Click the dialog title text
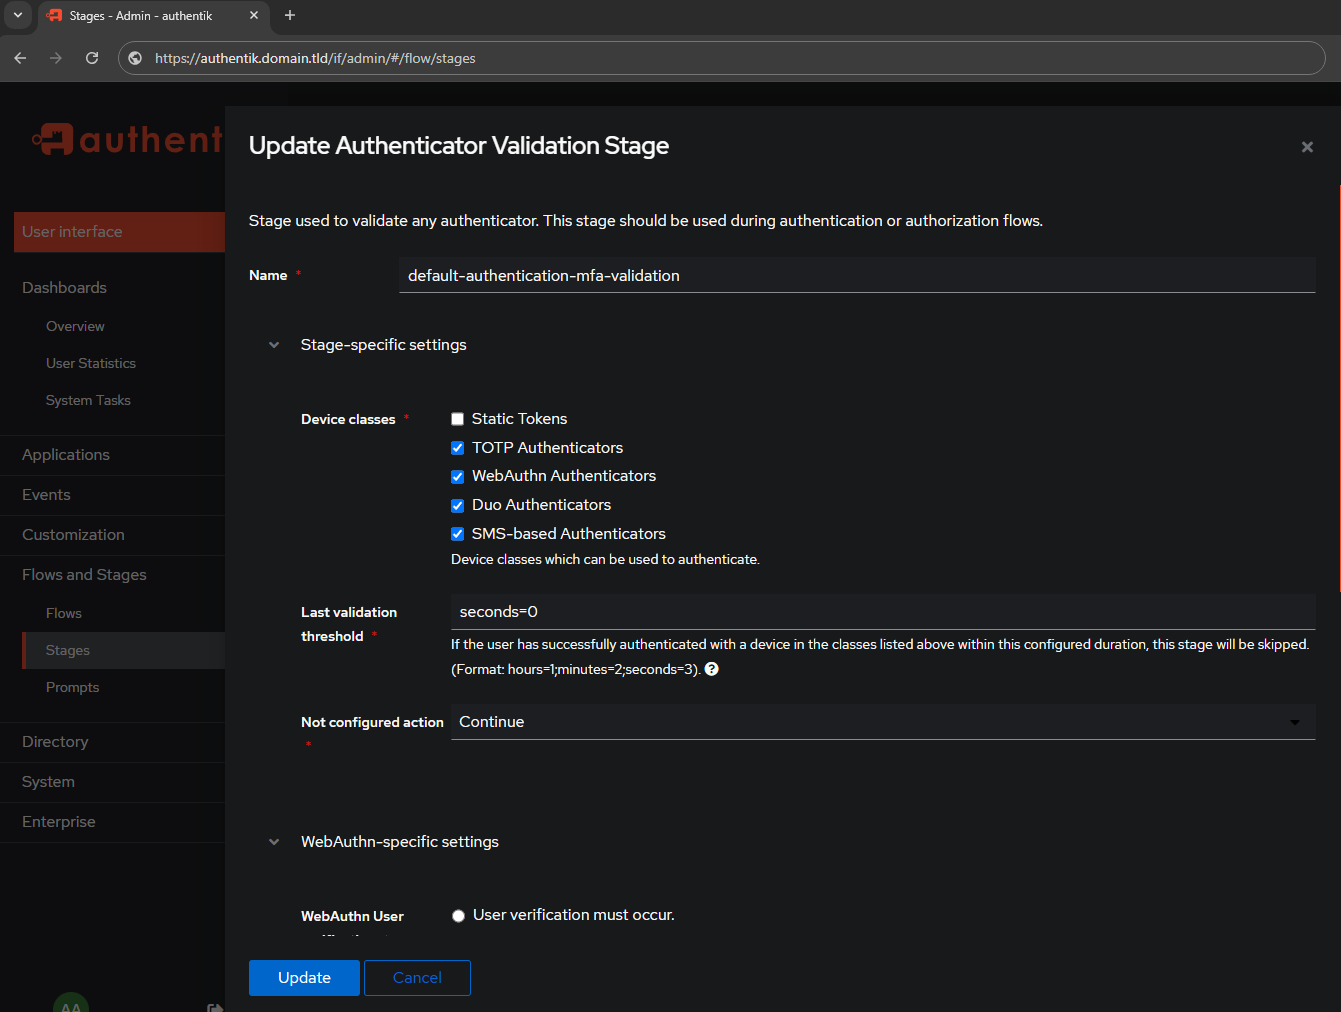 (x=459, y=146)
